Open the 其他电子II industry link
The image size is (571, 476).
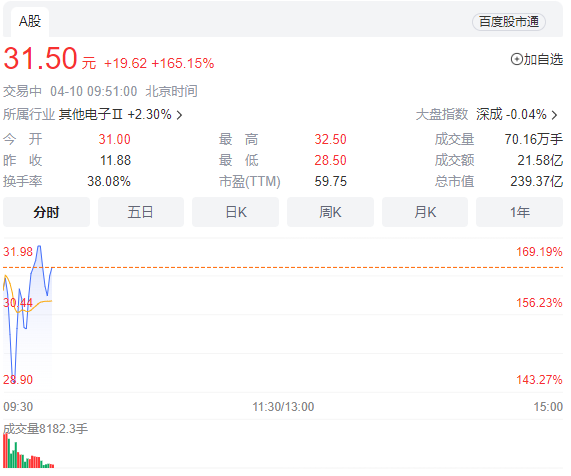[x=90, y=114]
